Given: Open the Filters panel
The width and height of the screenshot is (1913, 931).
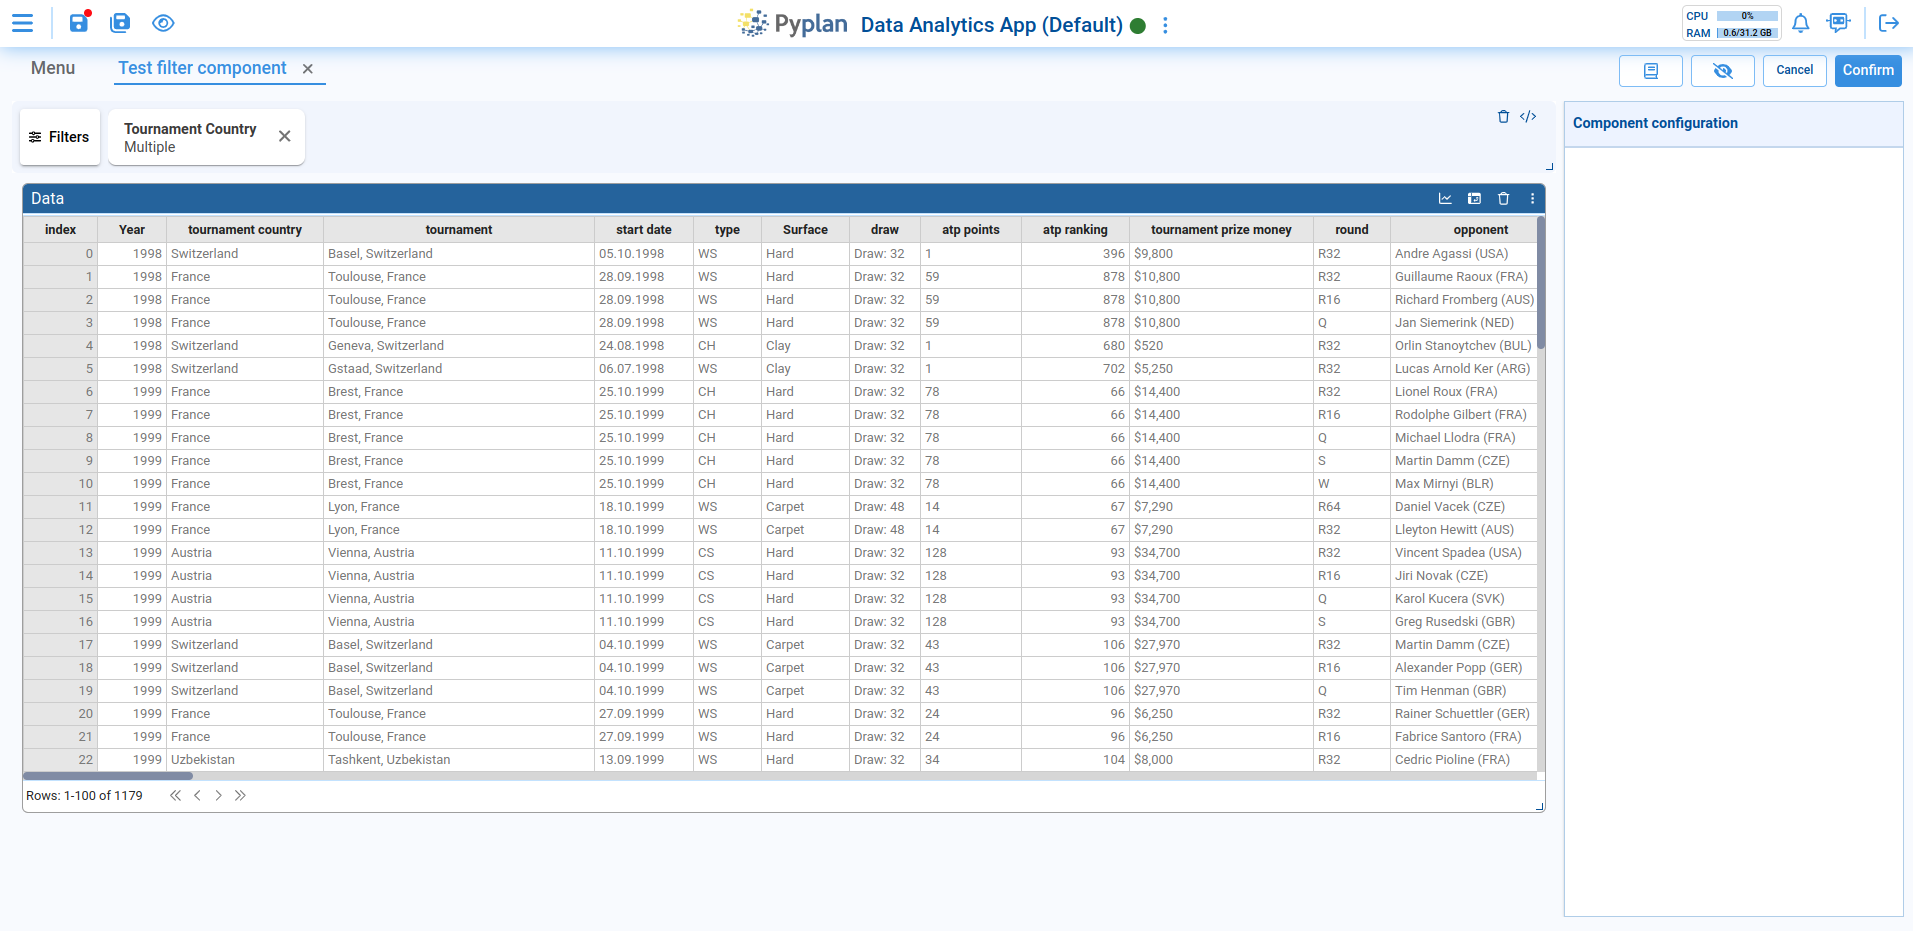Looking at the screenshot, I should [60, 137].
